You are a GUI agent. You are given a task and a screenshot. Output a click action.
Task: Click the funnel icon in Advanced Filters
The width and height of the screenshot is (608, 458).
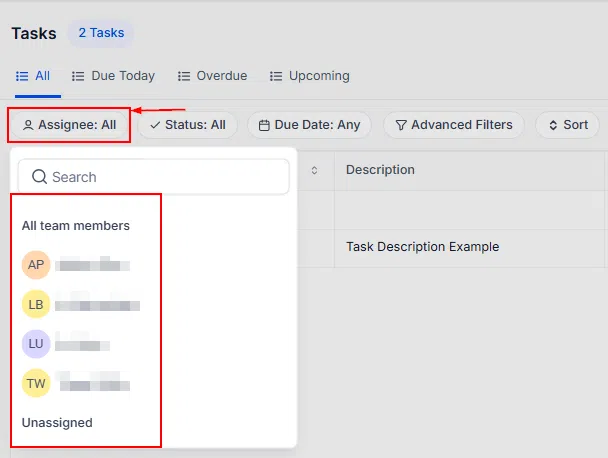(x=401, y=125)
